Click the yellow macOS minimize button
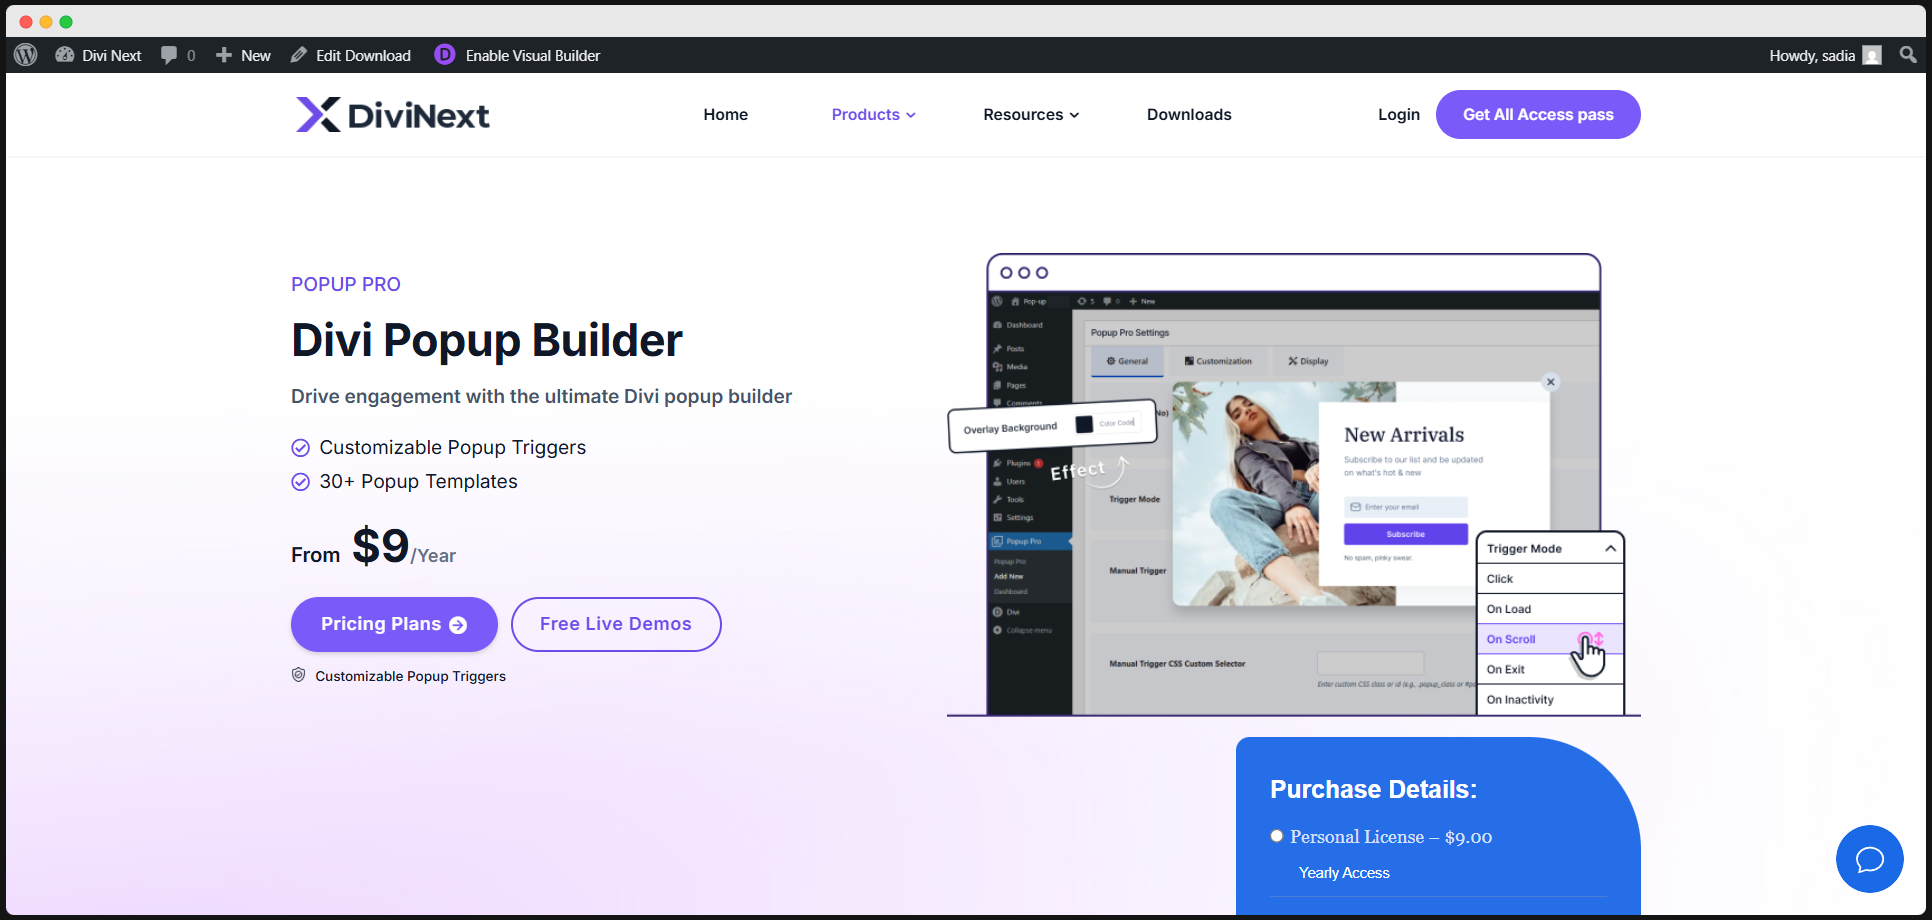The image size is (1932, 920). tap(46, 21)
